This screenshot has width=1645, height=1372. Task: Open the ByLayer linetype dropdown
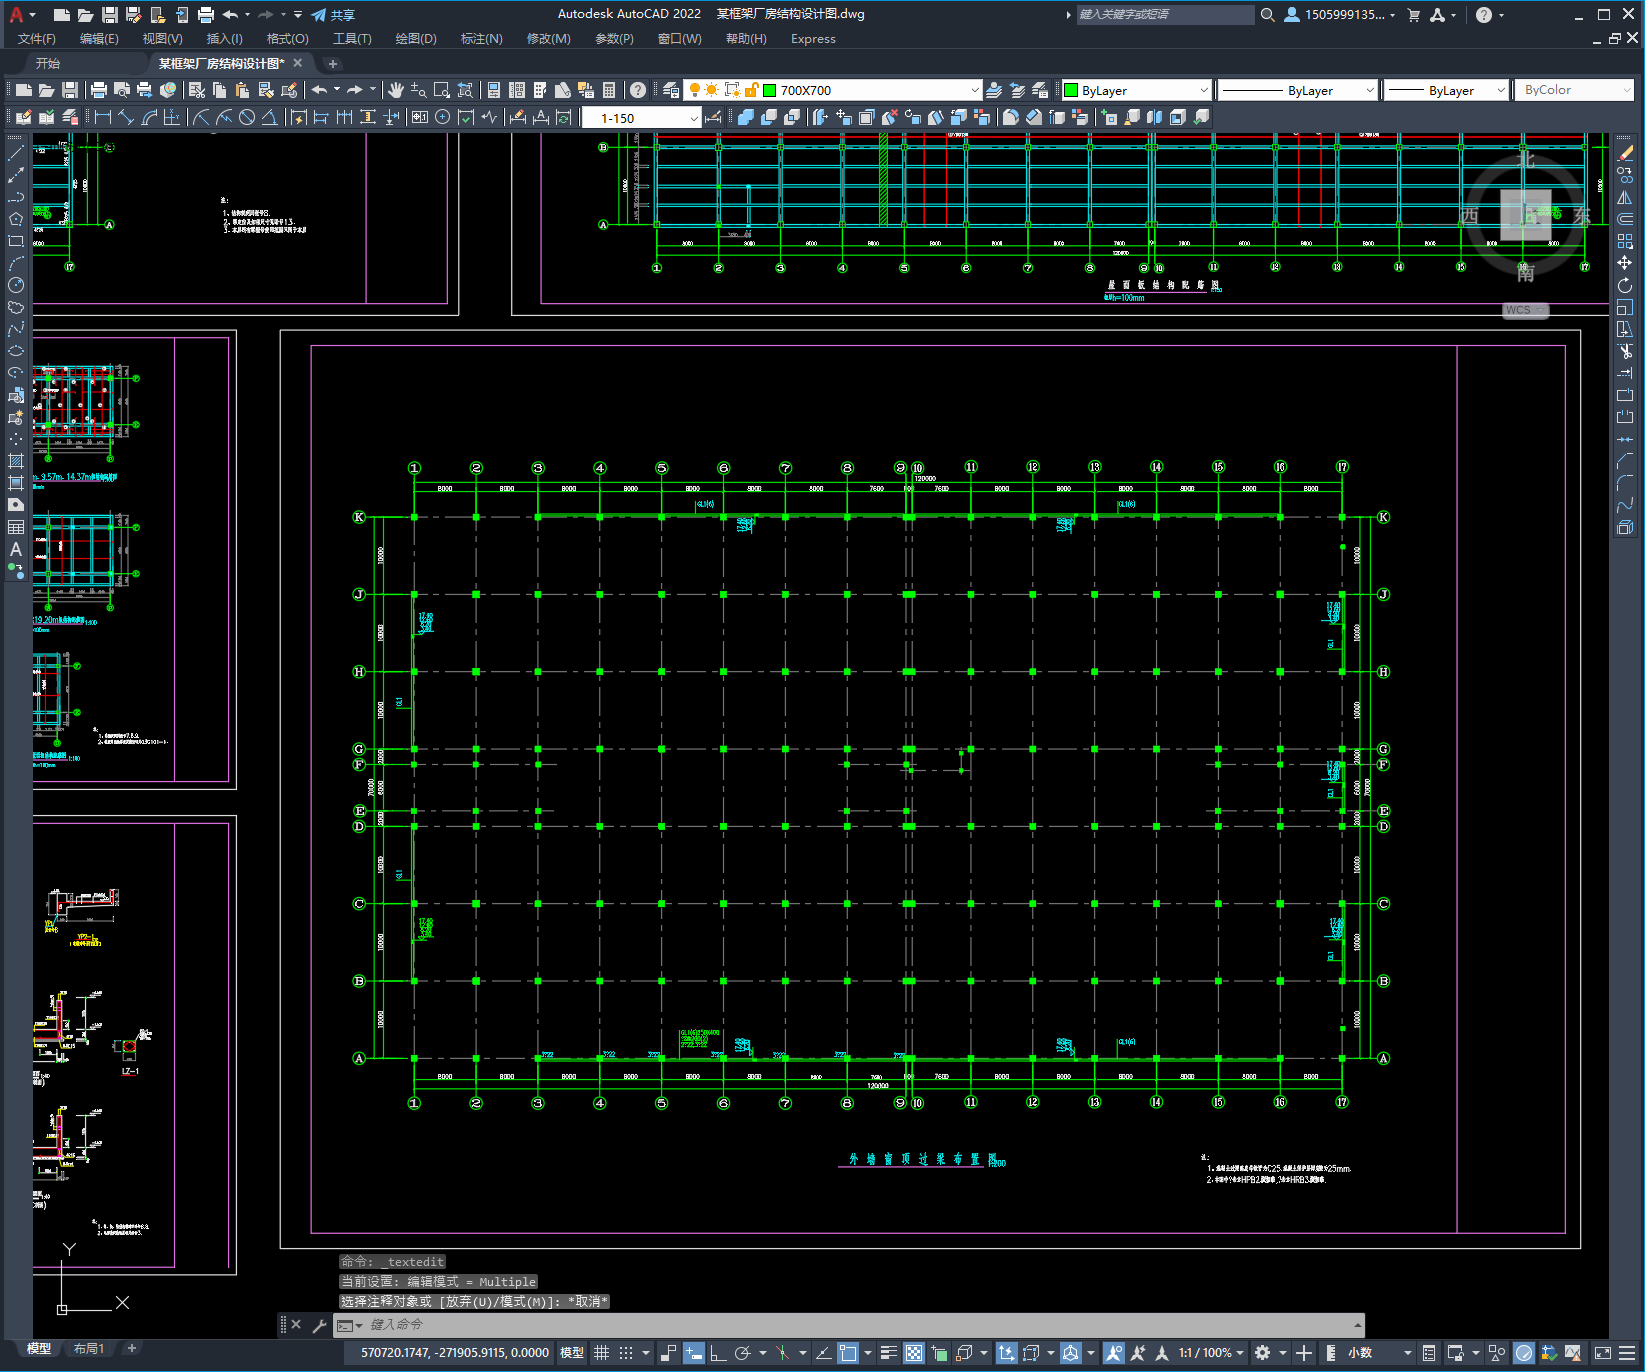tap(1370, 90)
